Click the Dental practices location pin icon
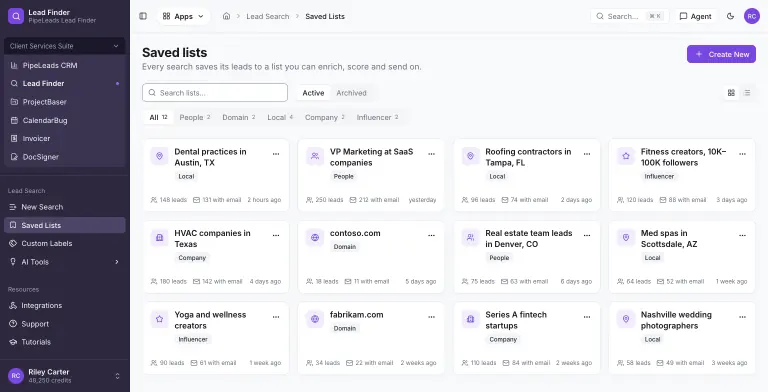This screenshot has height=392, width=768. coord(159,156)
